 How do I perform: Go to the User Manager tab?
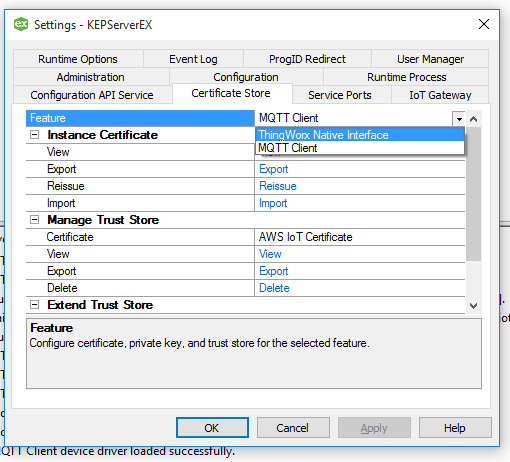tap(430, 59)
